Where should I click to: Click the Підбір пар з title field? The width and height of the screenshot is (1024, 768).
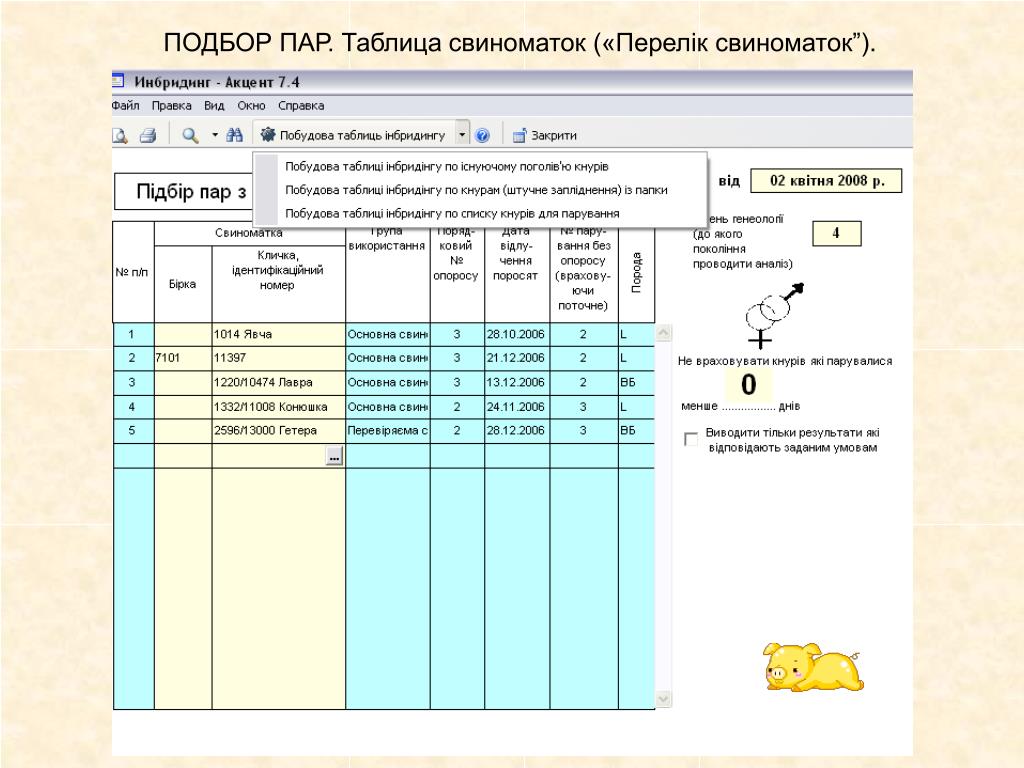[x=184, y=192]
